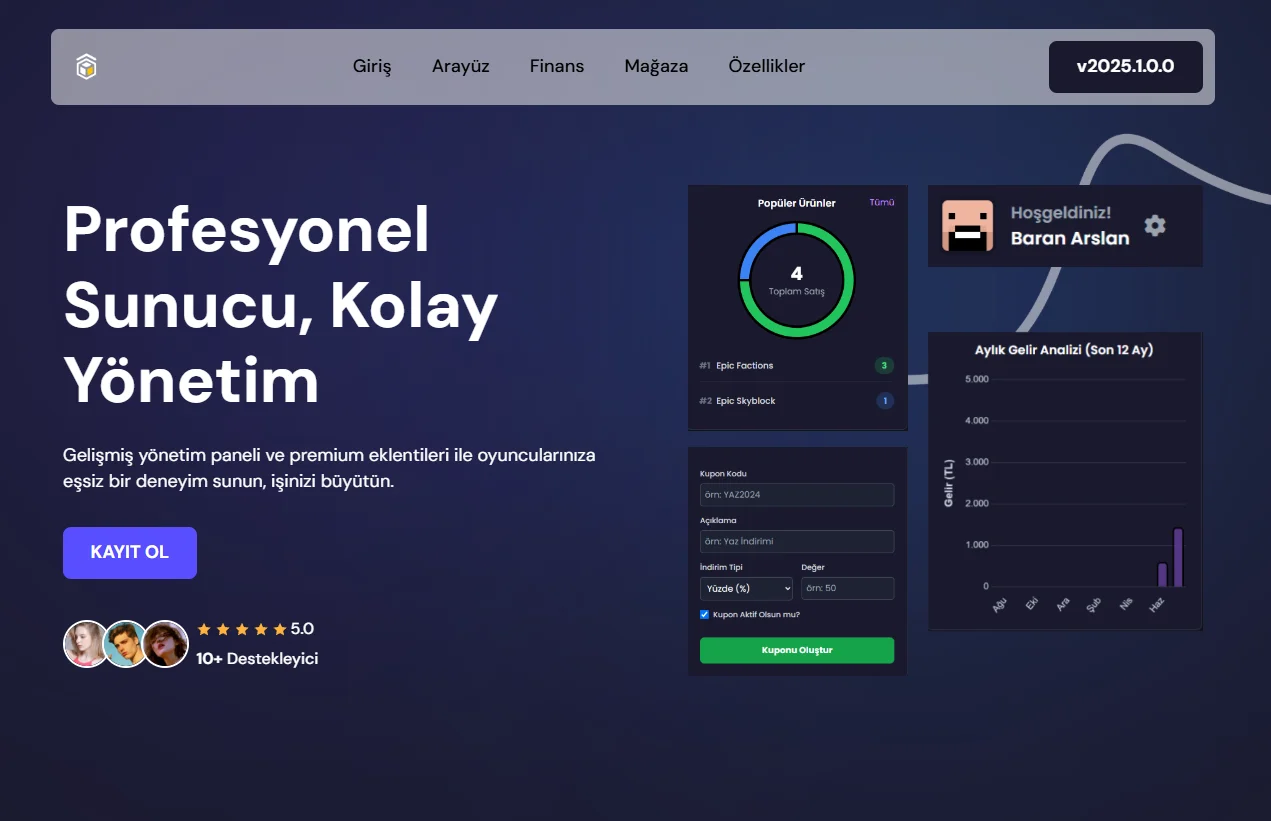Click the third supporter avatar photo
This screenshot has width=1271, height=821.
[x=165, y=644]
